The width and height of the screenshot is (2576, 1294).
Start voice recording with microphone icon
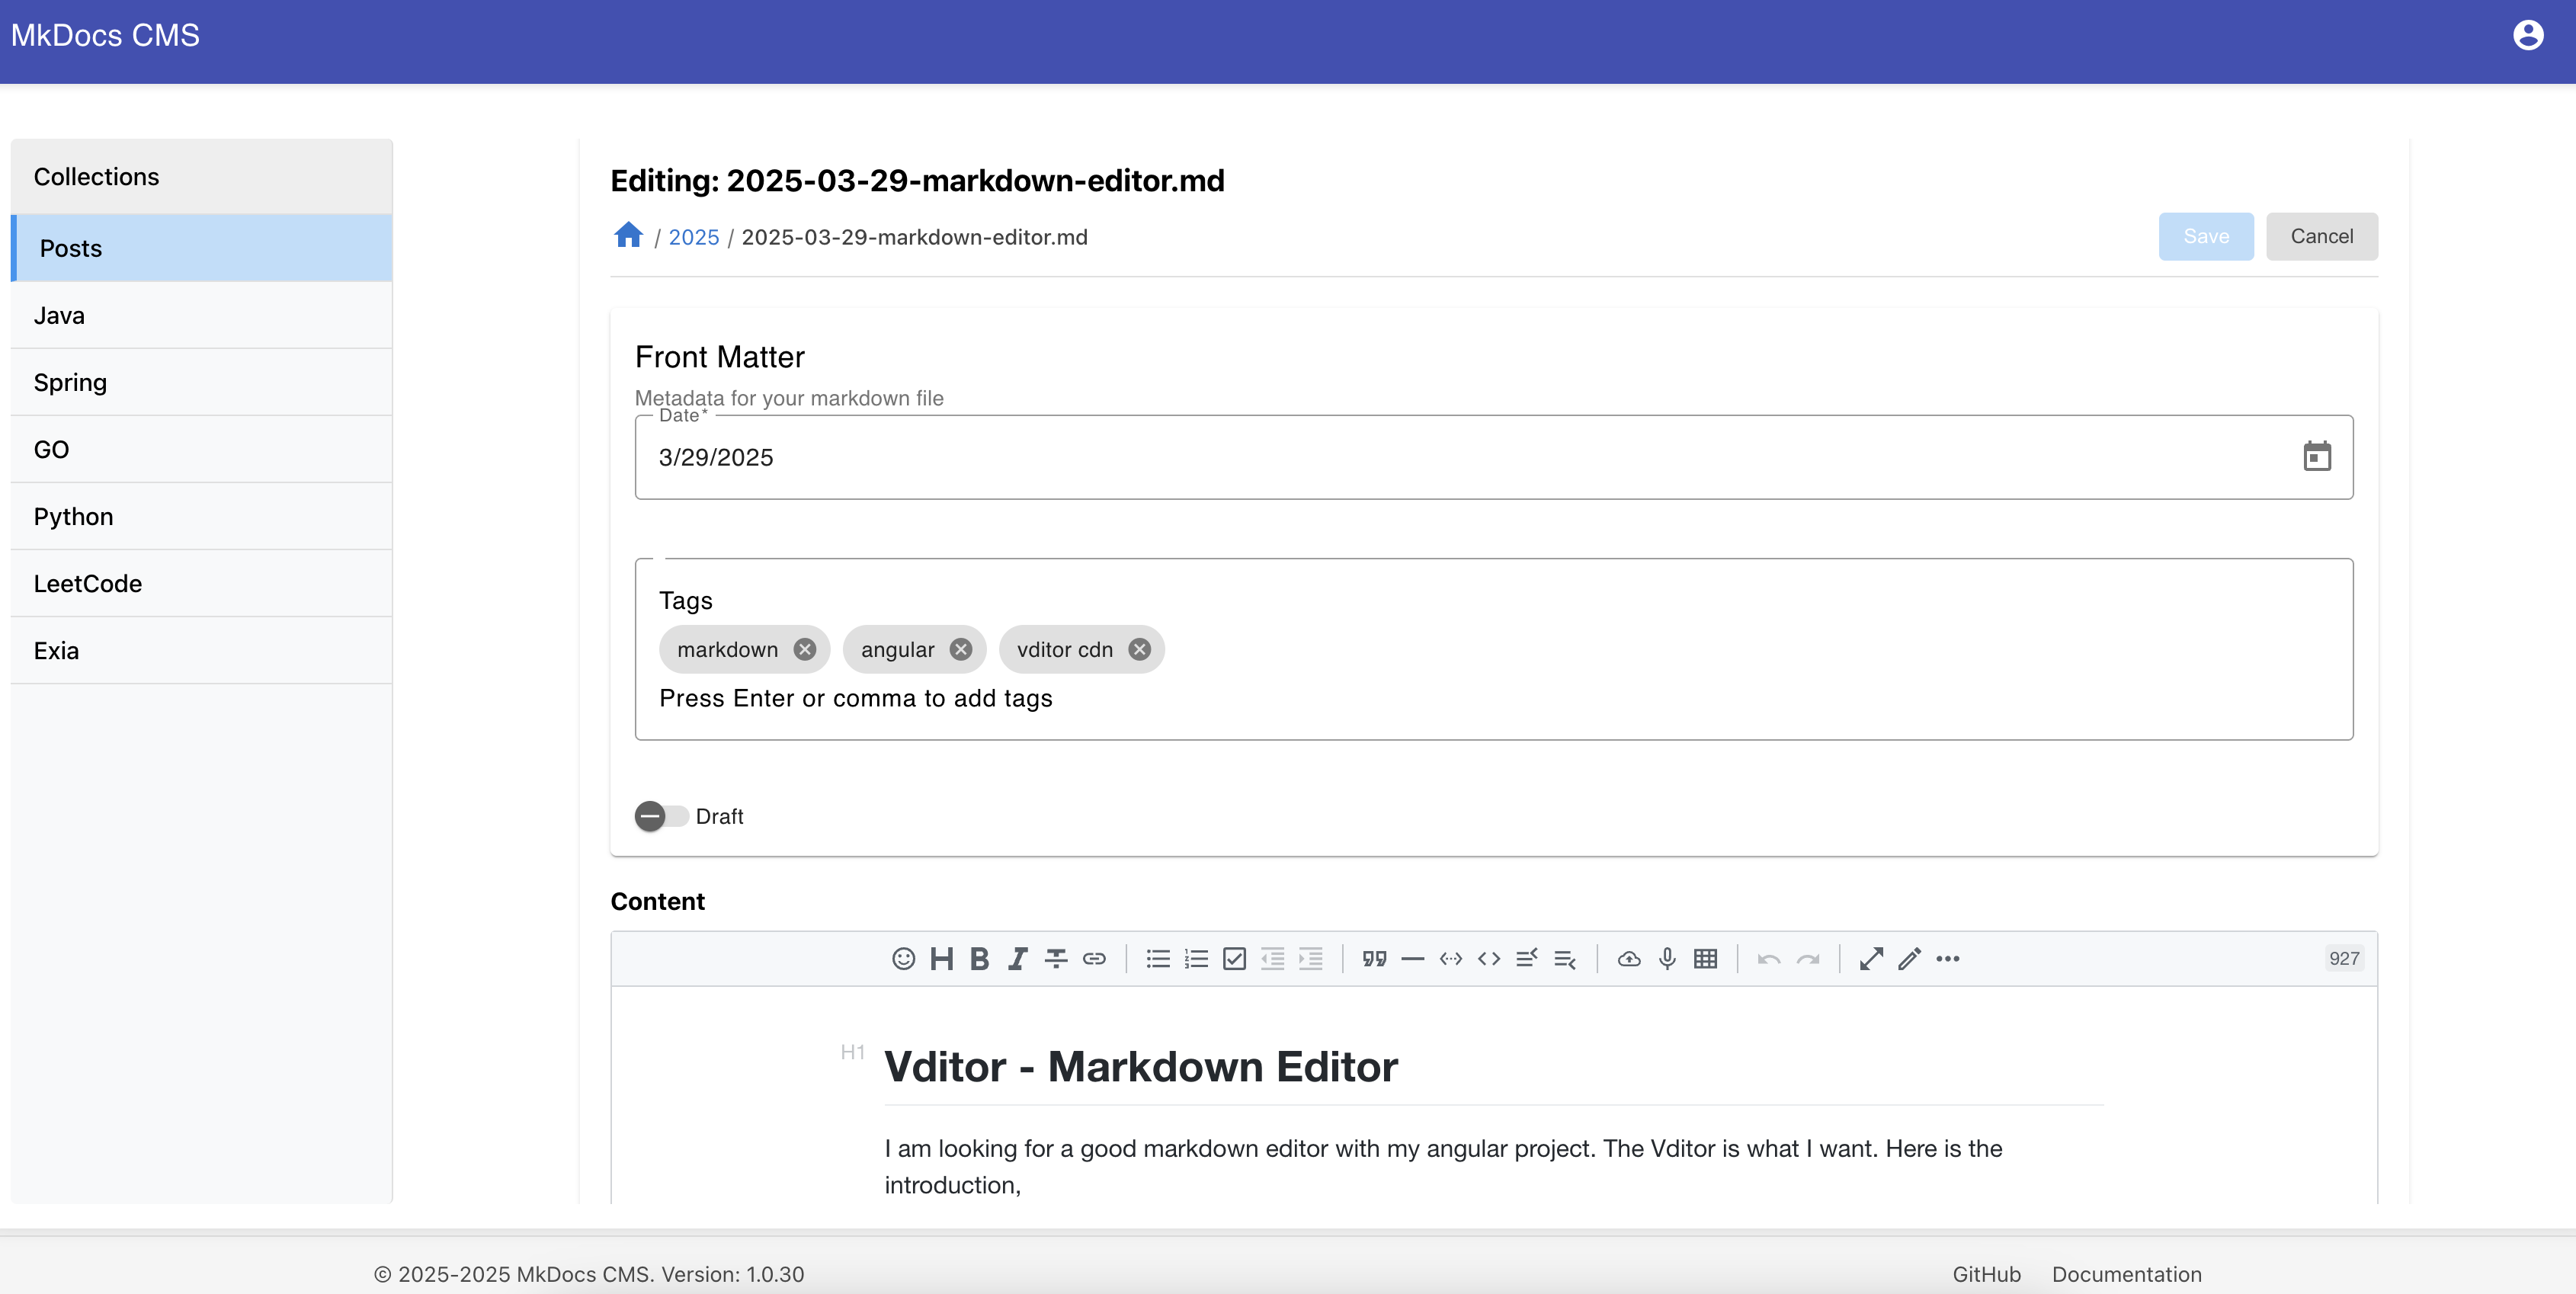[1667, 959]
